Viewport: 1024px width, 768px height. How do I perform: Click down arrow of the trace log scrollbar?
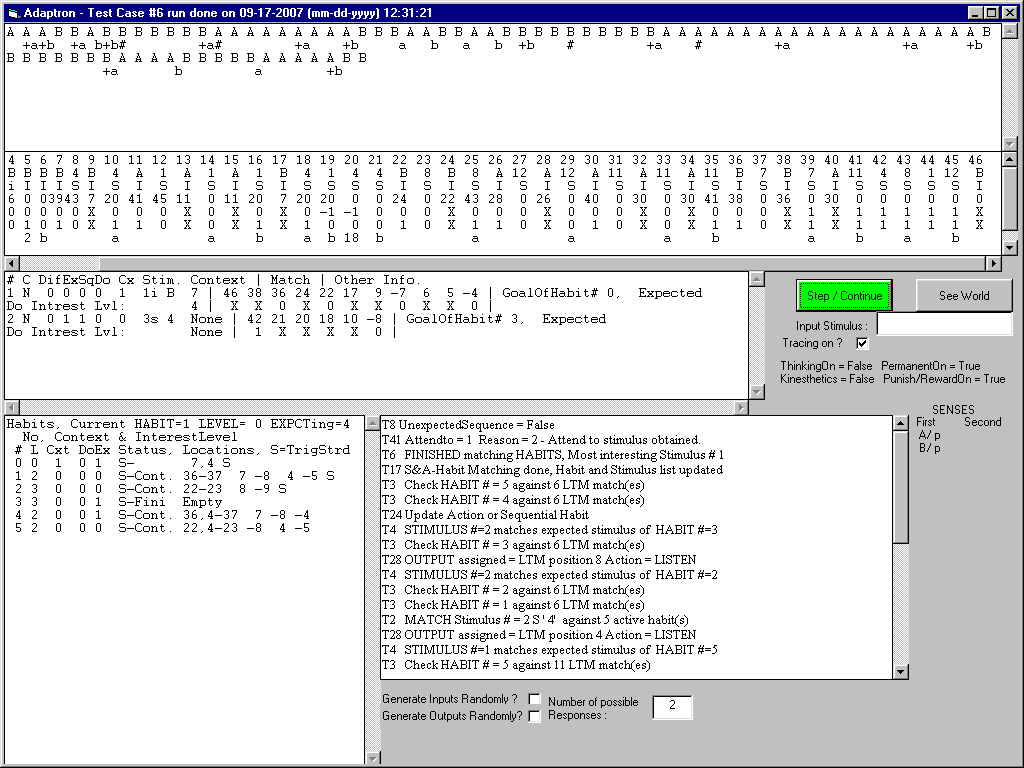coord(901,671)
